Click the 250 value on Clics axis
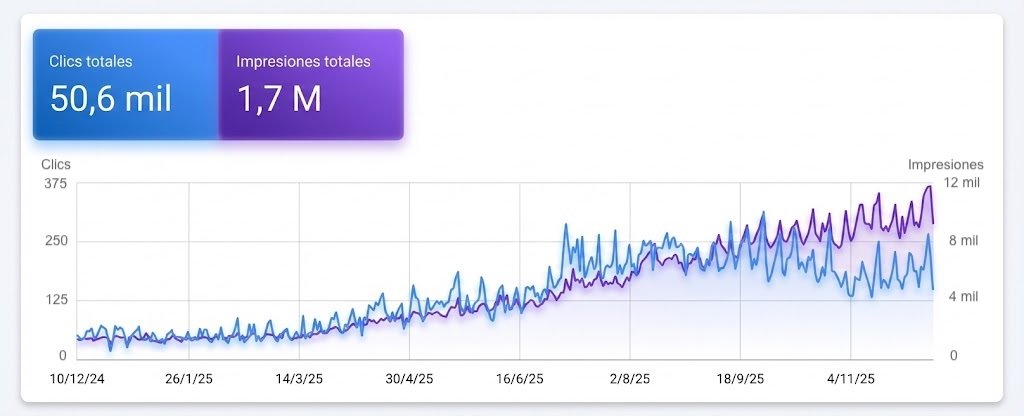This screenshot has height=416, width=1024. tap(55, 241)
